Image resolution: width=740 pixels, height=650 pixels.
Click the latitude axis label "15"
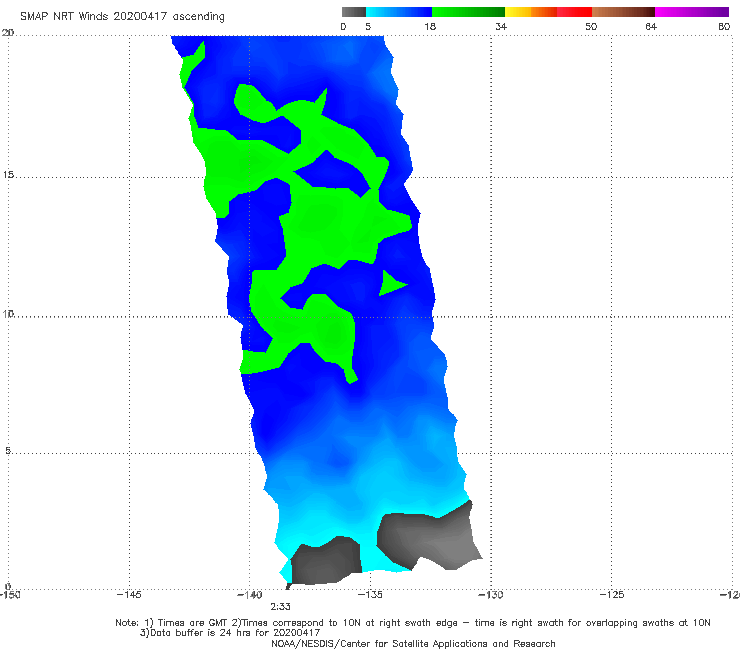(x=8, y=175)
